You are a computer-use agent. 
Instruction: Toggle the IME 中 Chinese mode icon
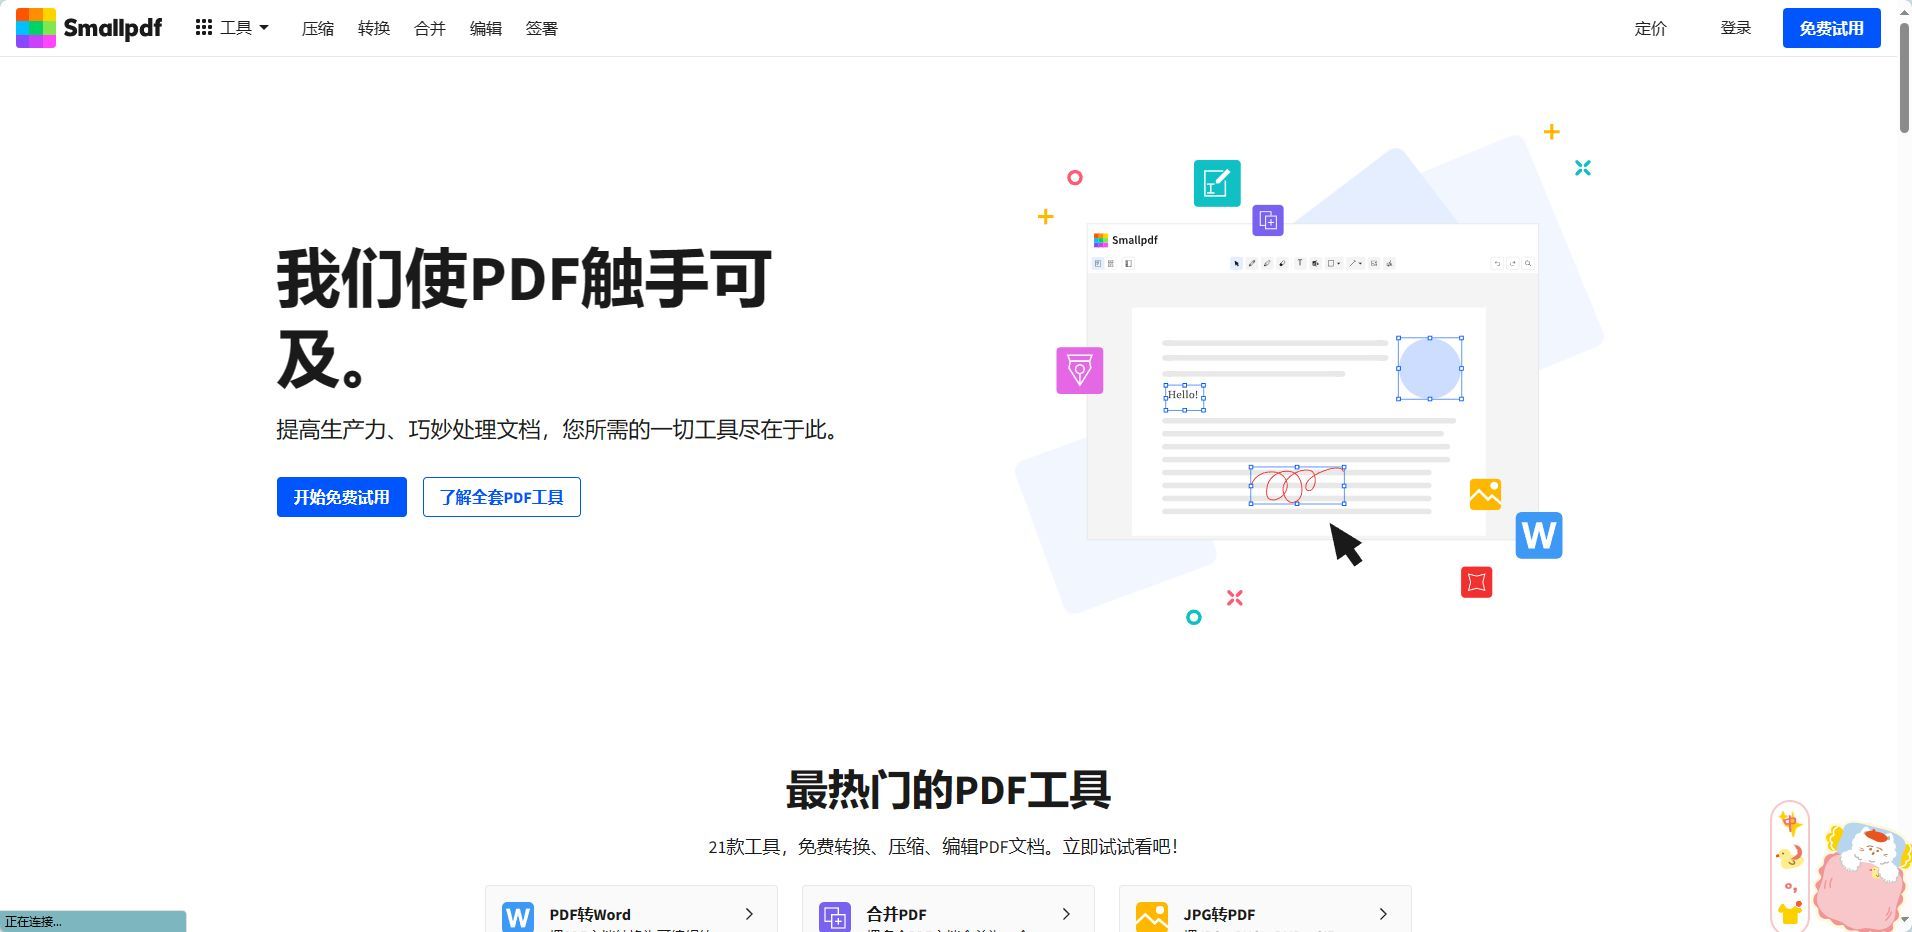click(x=1790, y=824)
